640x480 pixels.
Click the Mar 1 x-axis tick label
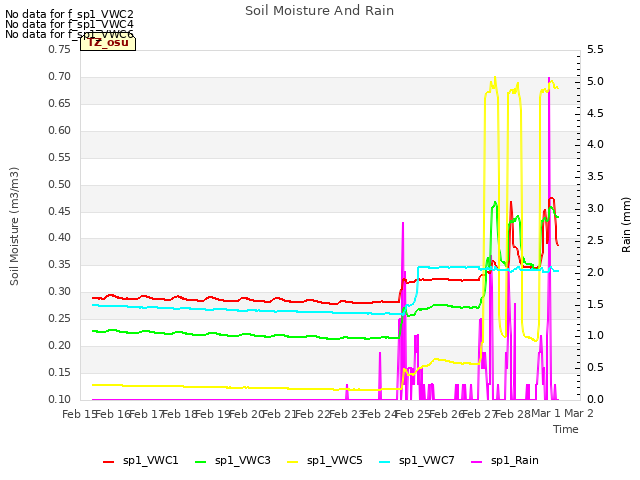[546, 413]
